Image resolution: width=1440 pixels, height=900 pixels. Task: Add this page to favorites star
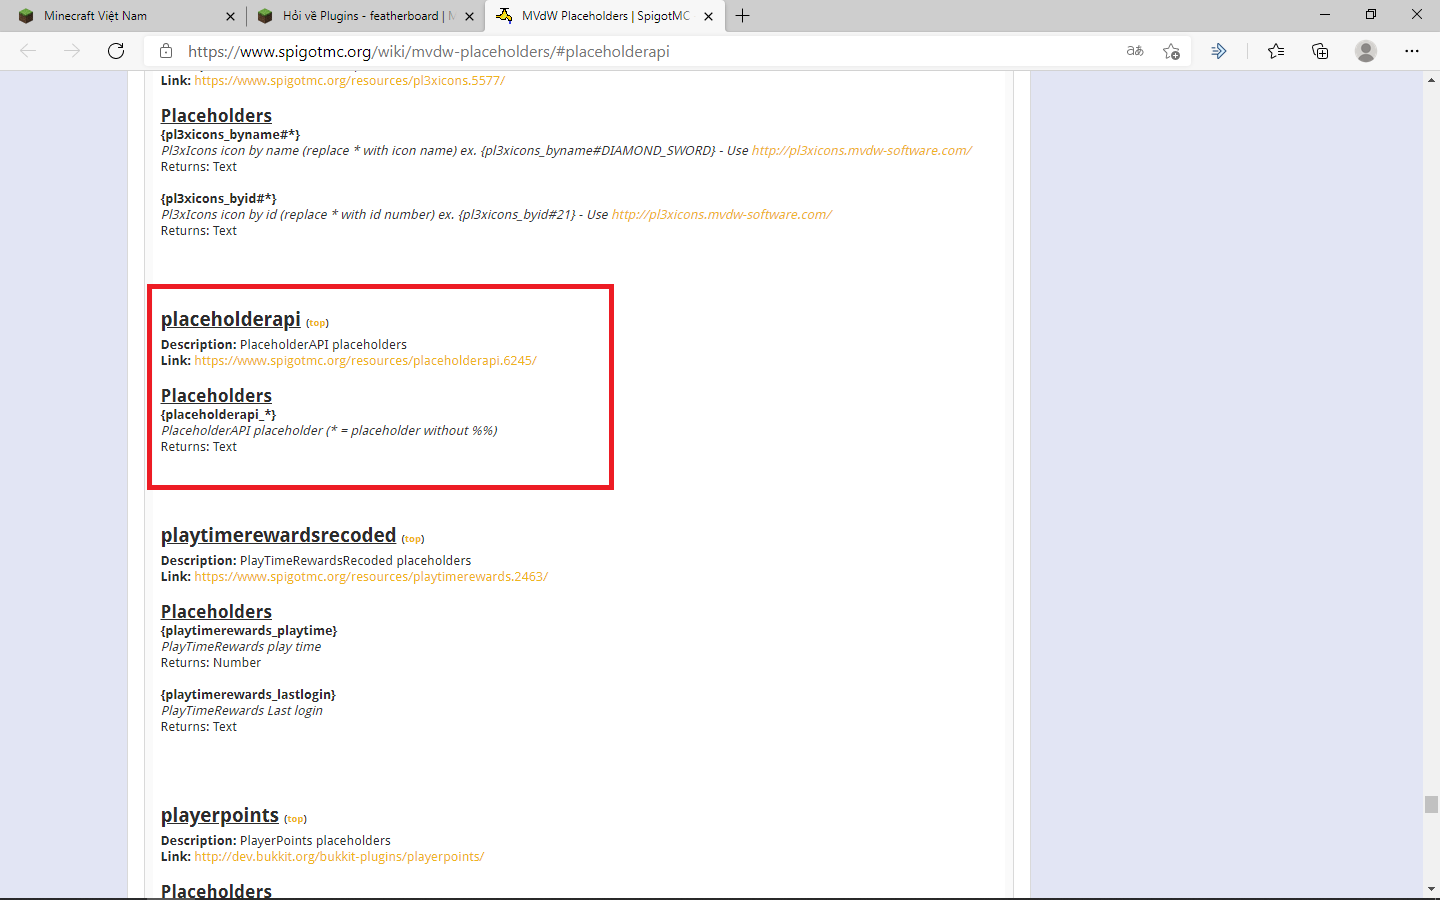pos(1172,51)
